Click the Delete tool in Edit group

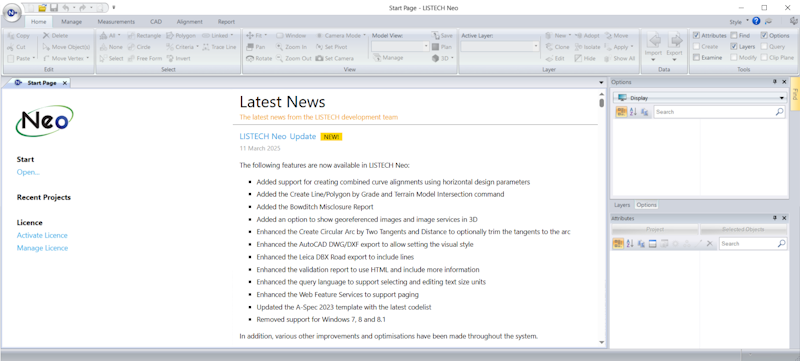tap(55, 36)
